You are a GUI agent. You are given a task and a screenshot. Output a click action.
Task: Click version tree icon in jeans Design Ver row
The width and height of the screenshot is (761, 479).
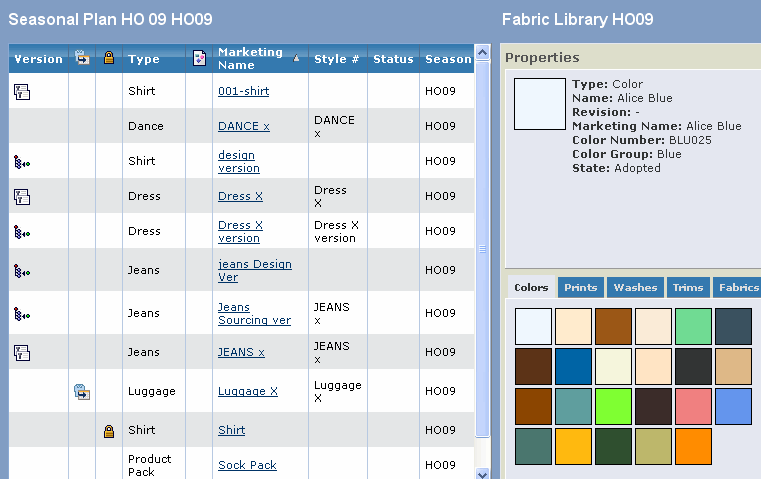click(x=22, y=271)
